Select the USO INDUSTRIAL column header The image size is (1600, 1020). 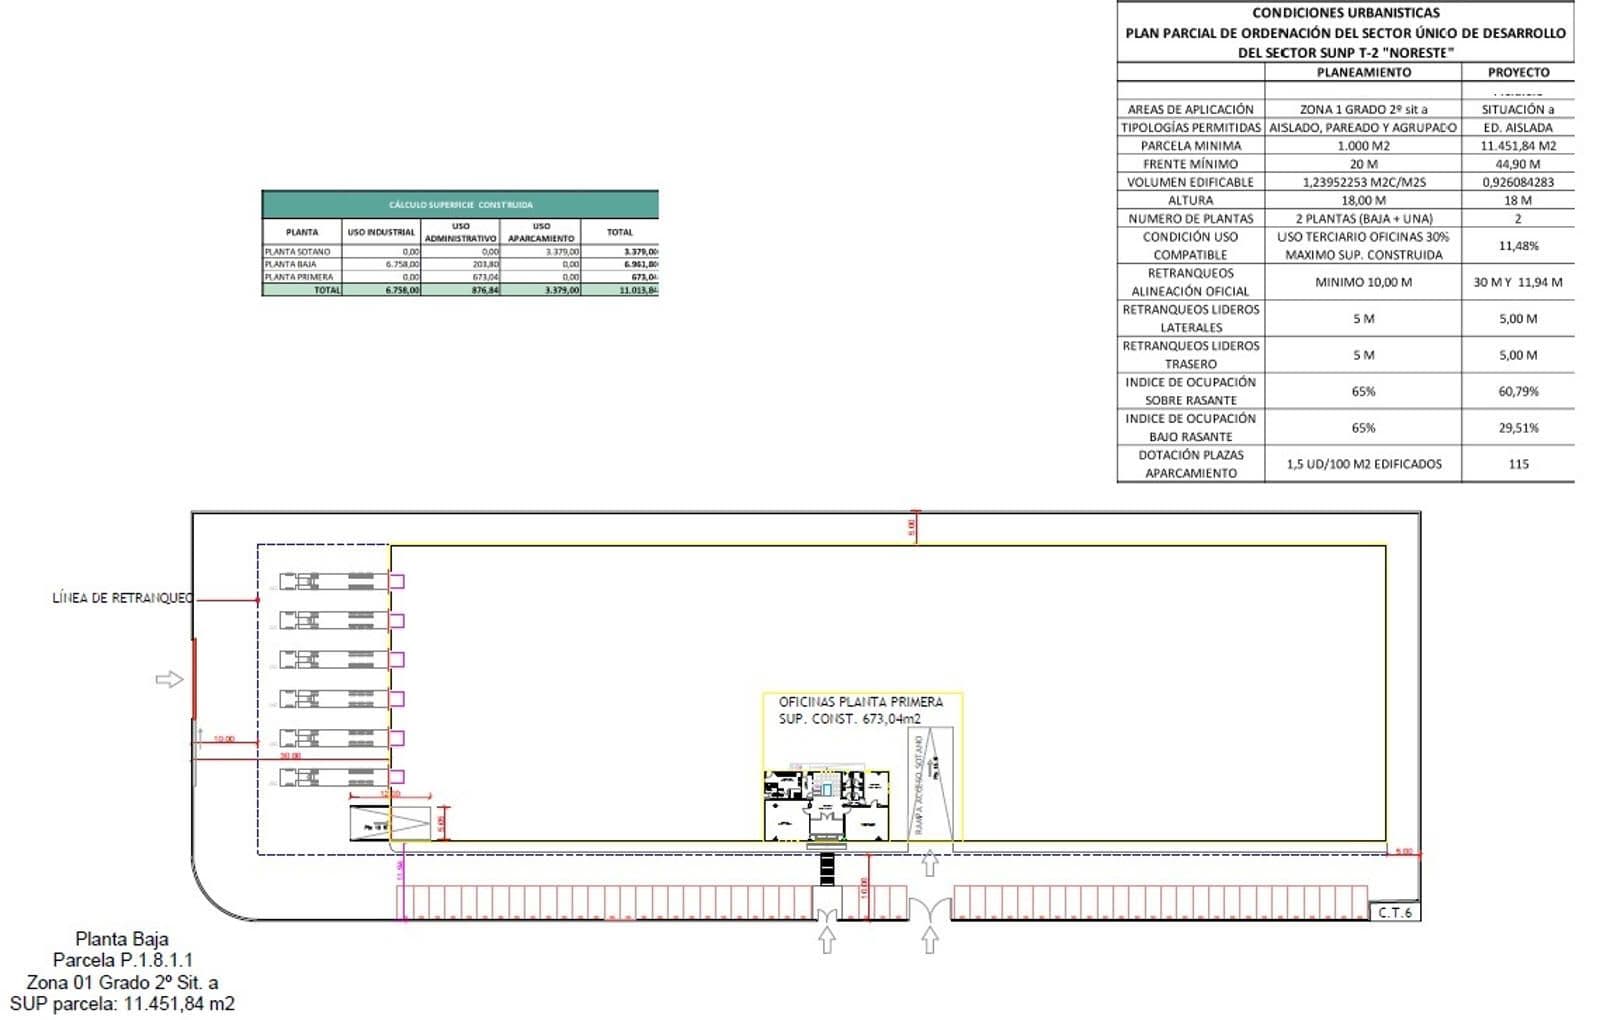coord(381,232)
